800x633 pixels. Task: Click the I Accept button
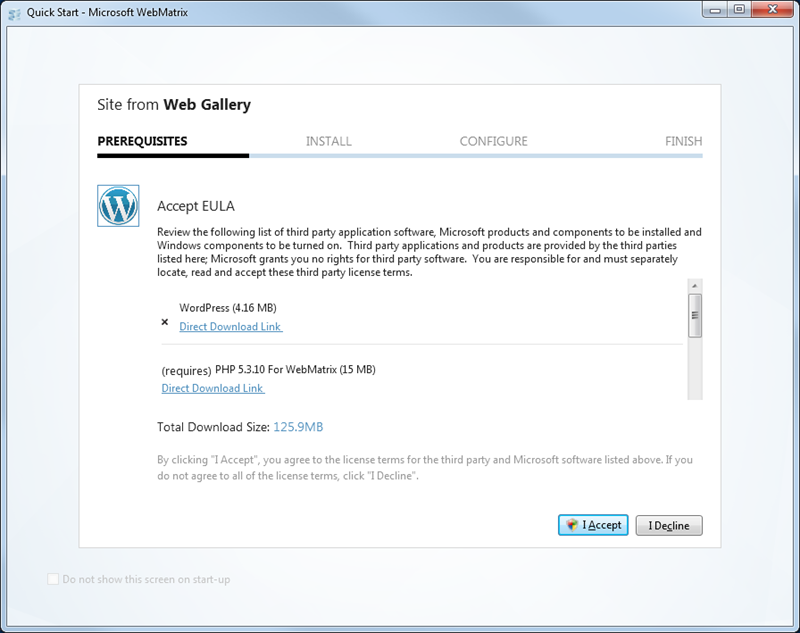click(x=593, y=525)
